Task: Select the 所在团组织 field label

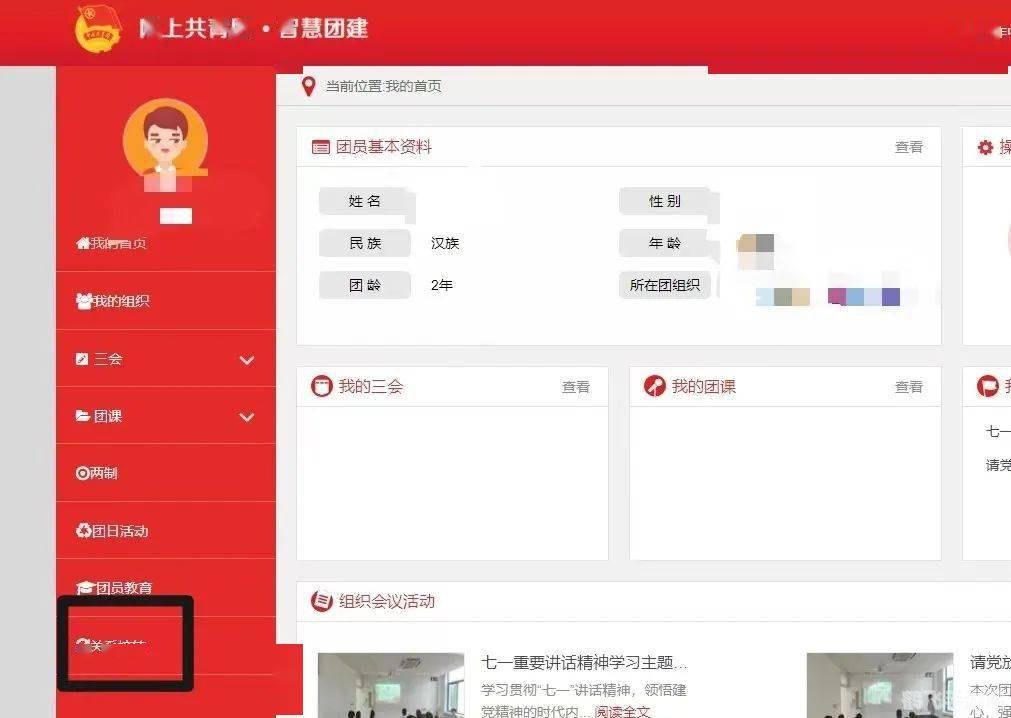Action: (x=665, y=284)
